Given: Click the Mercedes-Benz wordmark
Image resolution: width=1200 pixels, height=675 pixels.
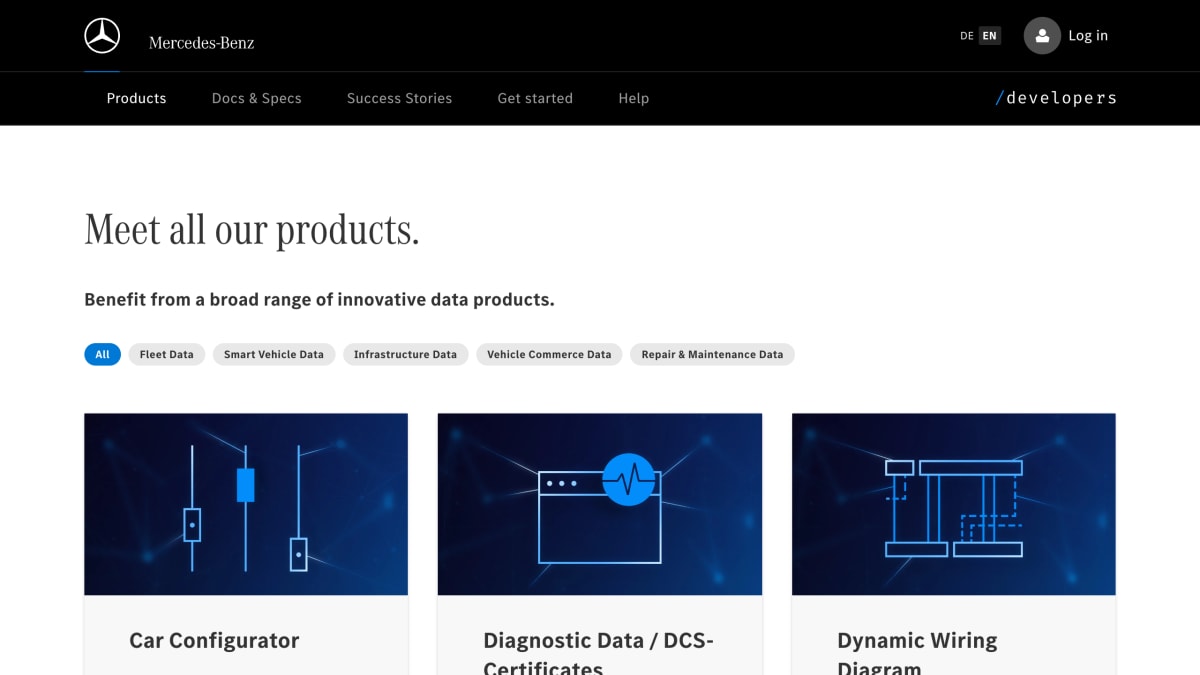Looking at the screenshot, I should tap(201, 43).
